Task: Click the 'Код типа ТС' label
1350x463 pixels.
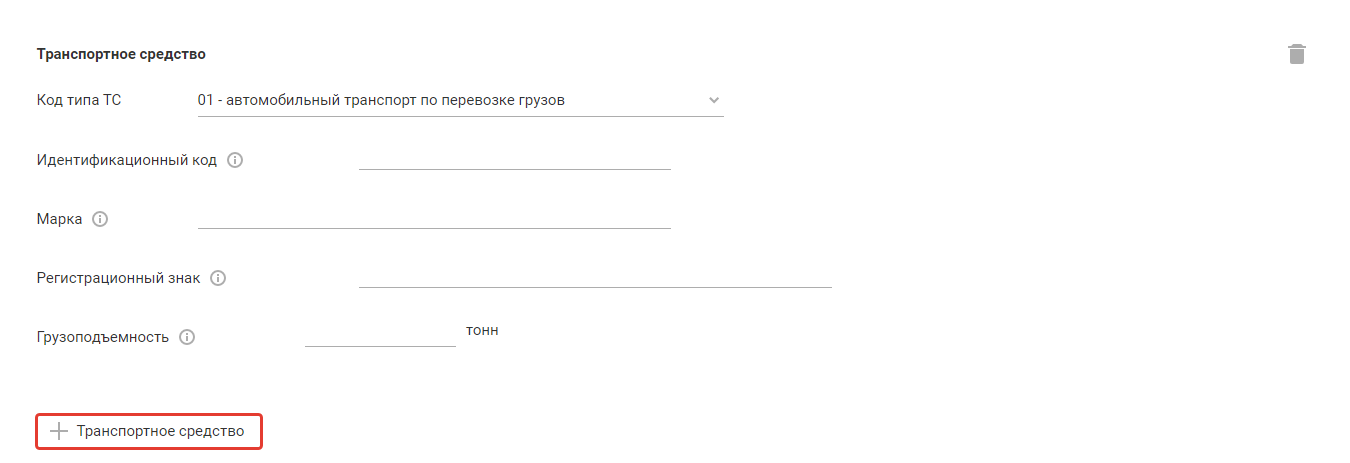Action: tap(79, 100)
